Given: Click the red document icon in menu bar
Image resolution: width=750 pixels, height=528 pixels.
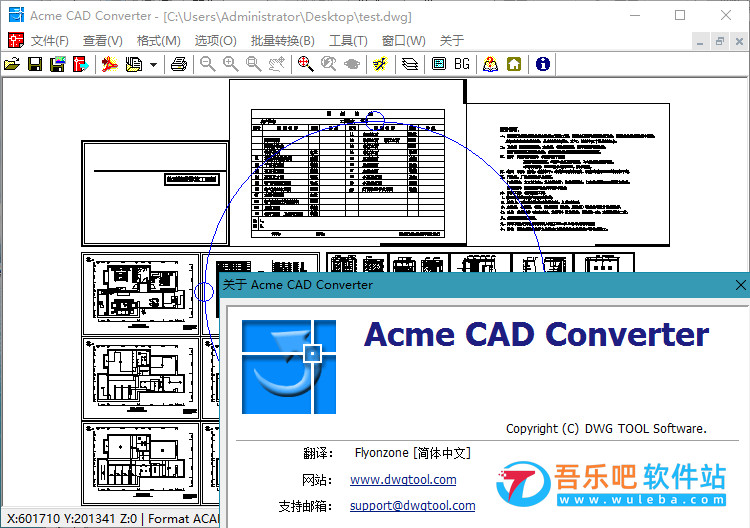Looking at the screenshot, I should pos(15,40).
